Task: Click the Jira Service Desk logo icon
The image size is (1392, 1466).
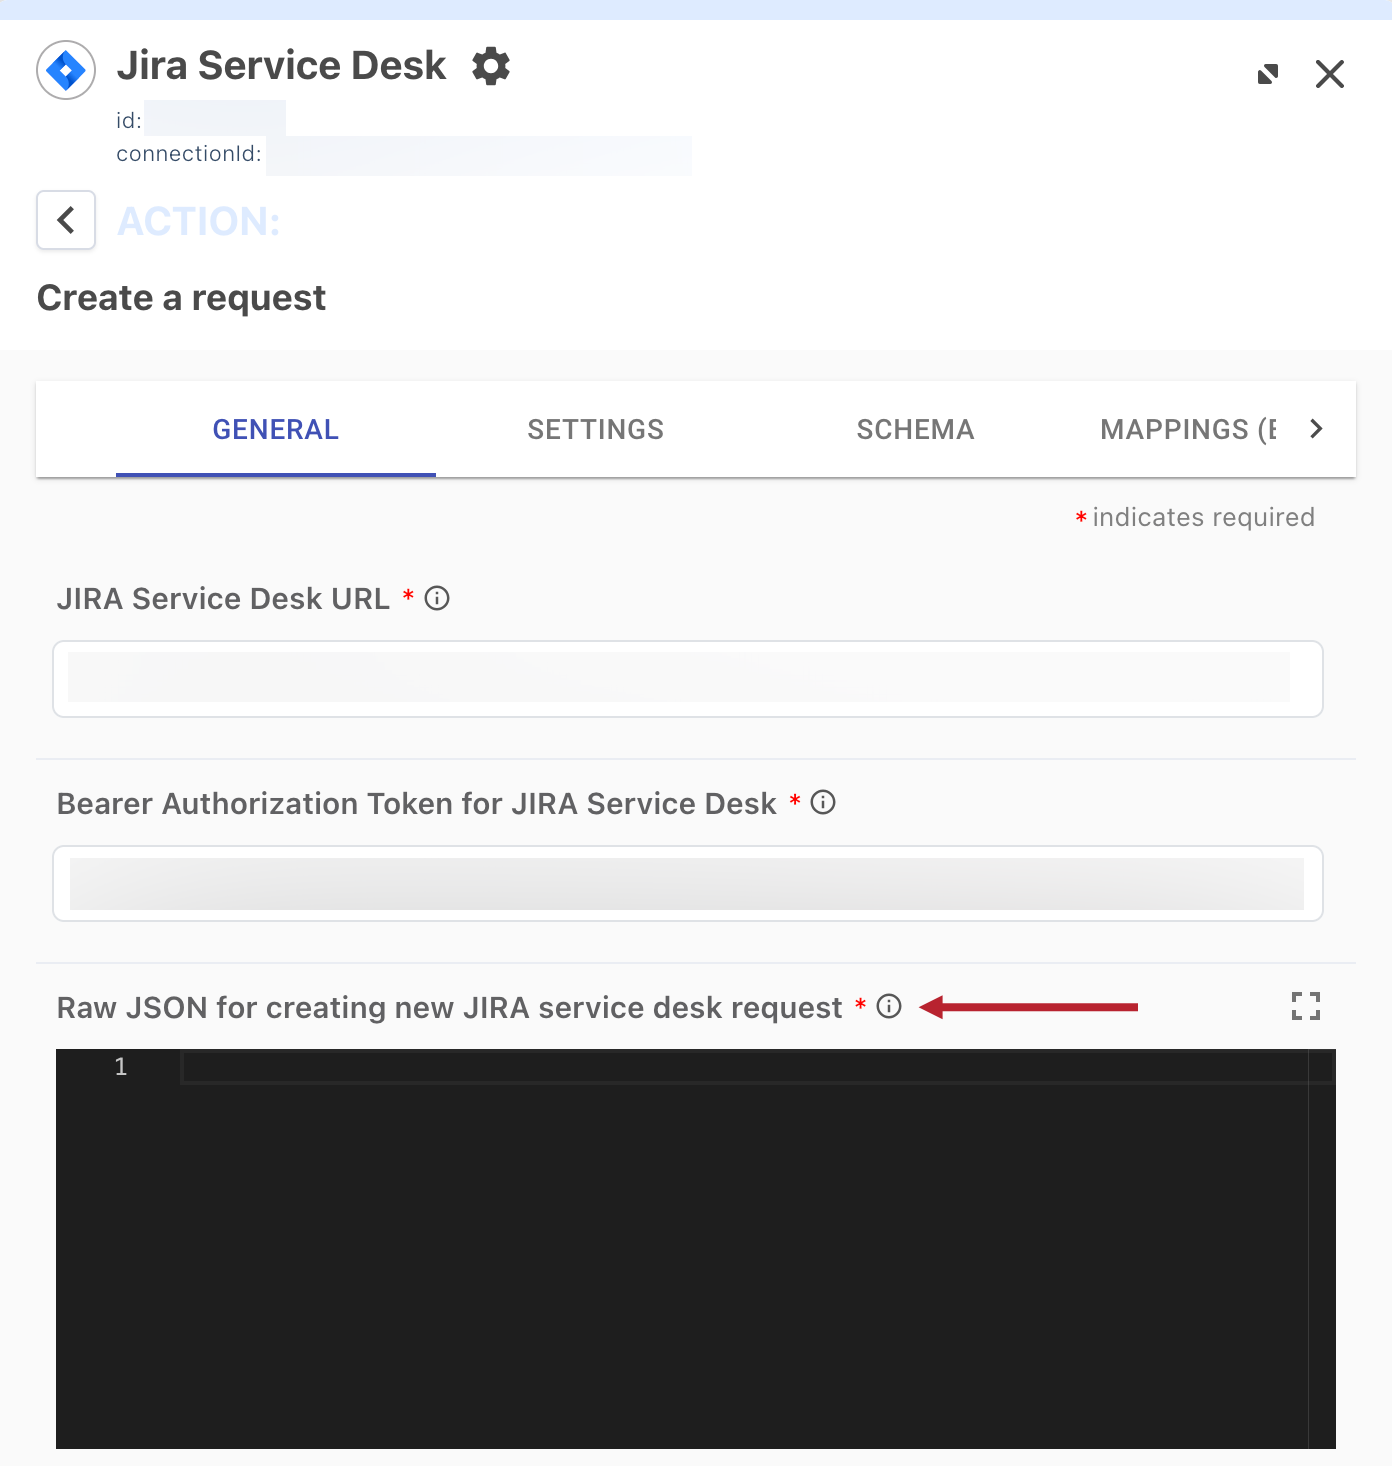Action: pos(65,69)
